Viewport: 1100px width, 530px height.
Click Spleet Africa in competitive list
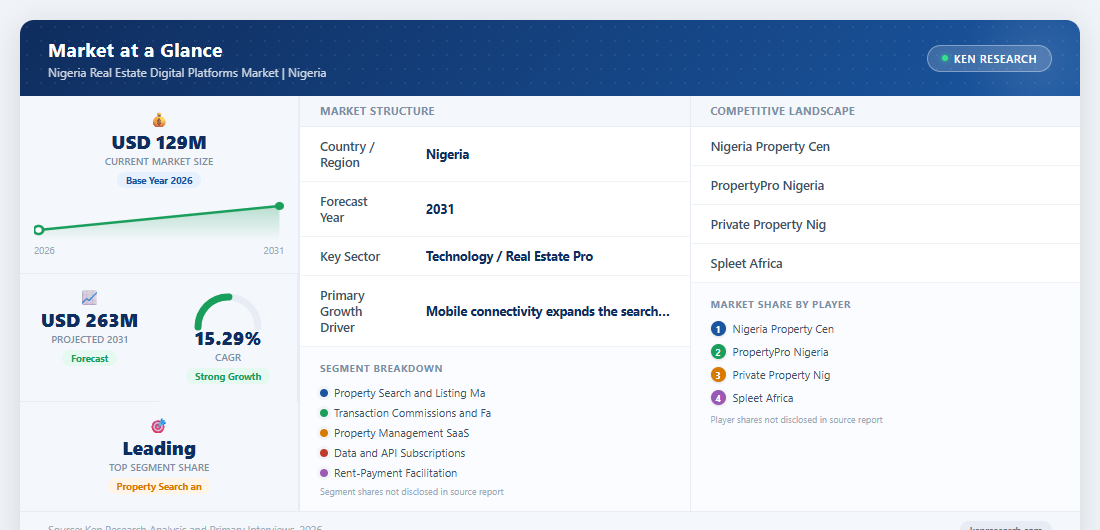pyautogui.click(x=746, y=264)
